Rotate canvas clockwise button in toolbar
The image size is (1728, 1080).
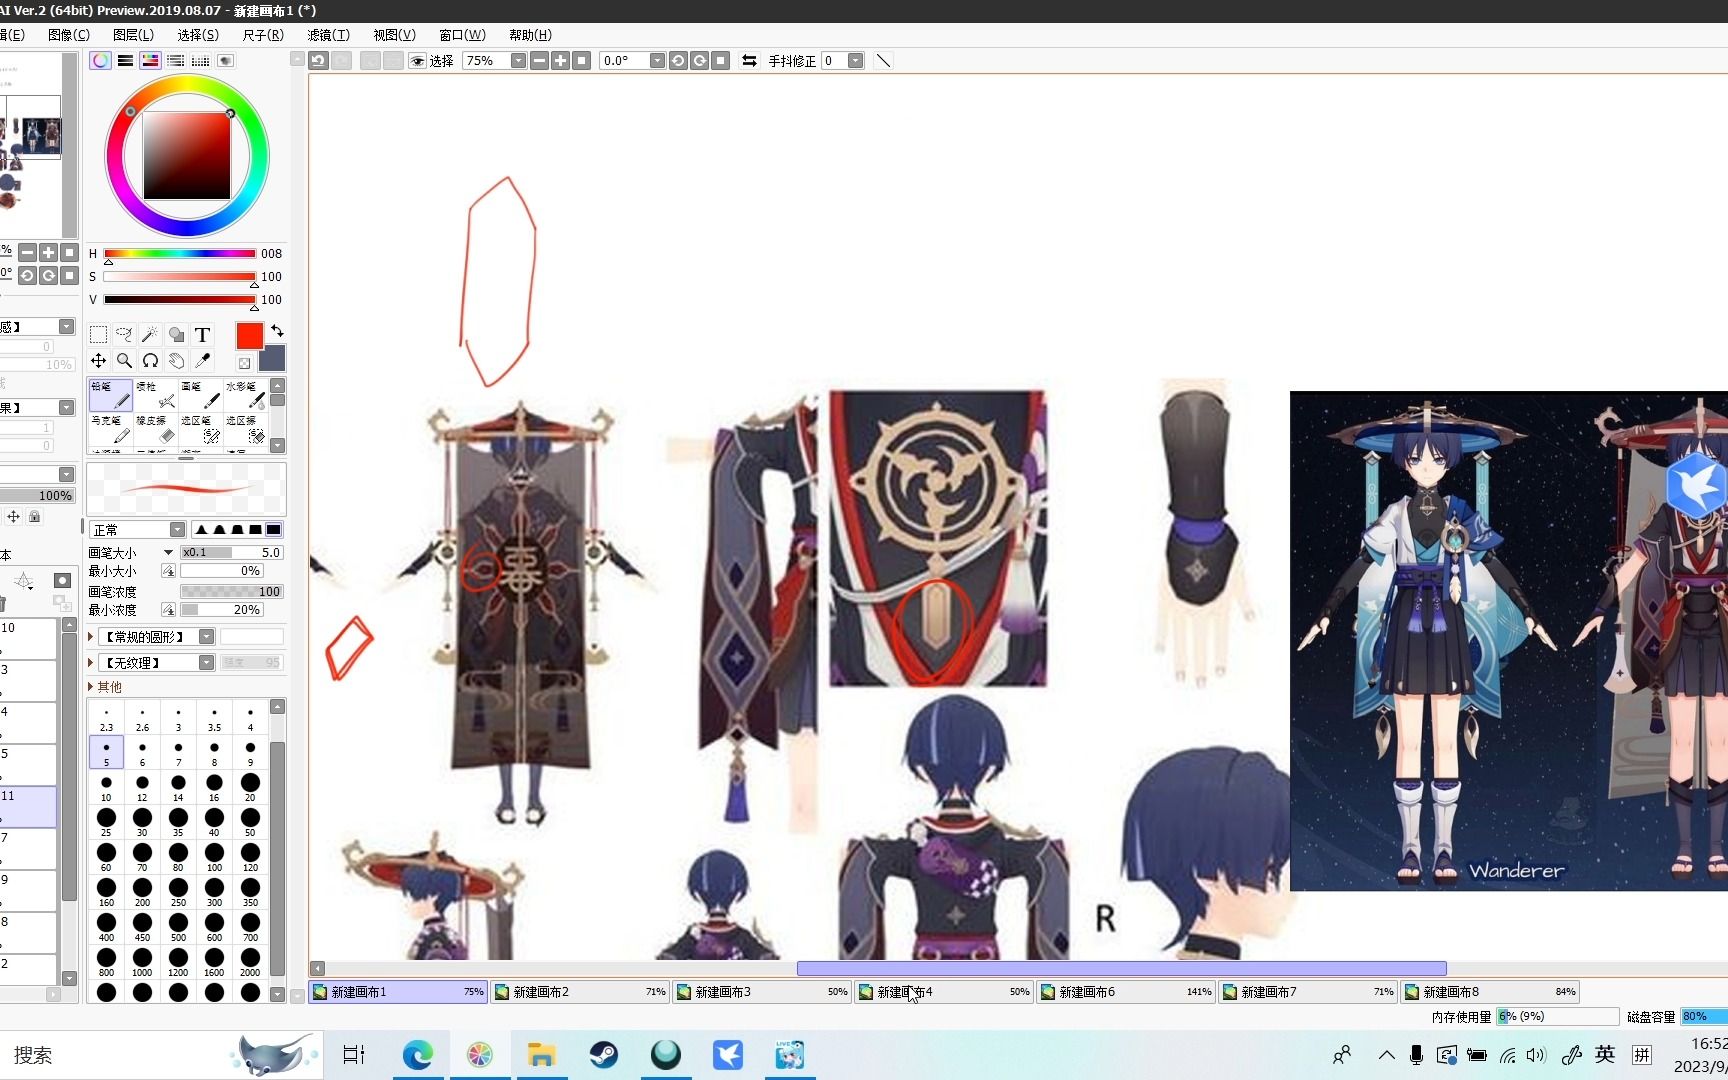tap(699, 60)
